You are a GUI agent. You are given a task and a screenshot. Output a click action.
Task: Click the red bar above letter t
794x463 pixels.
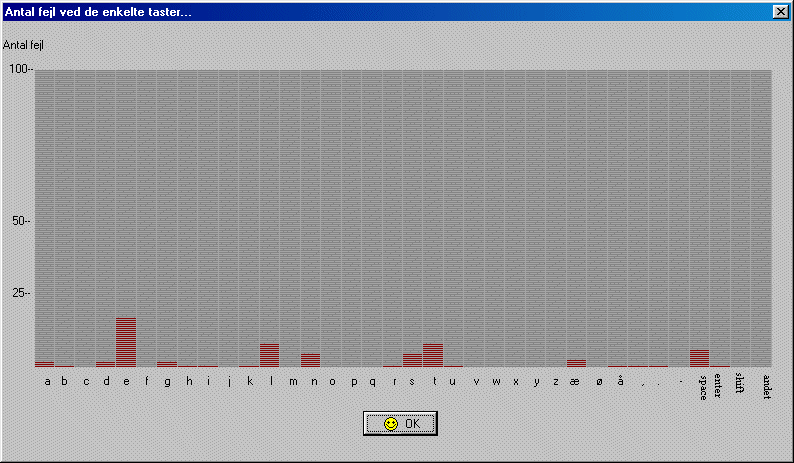[433, 355]
